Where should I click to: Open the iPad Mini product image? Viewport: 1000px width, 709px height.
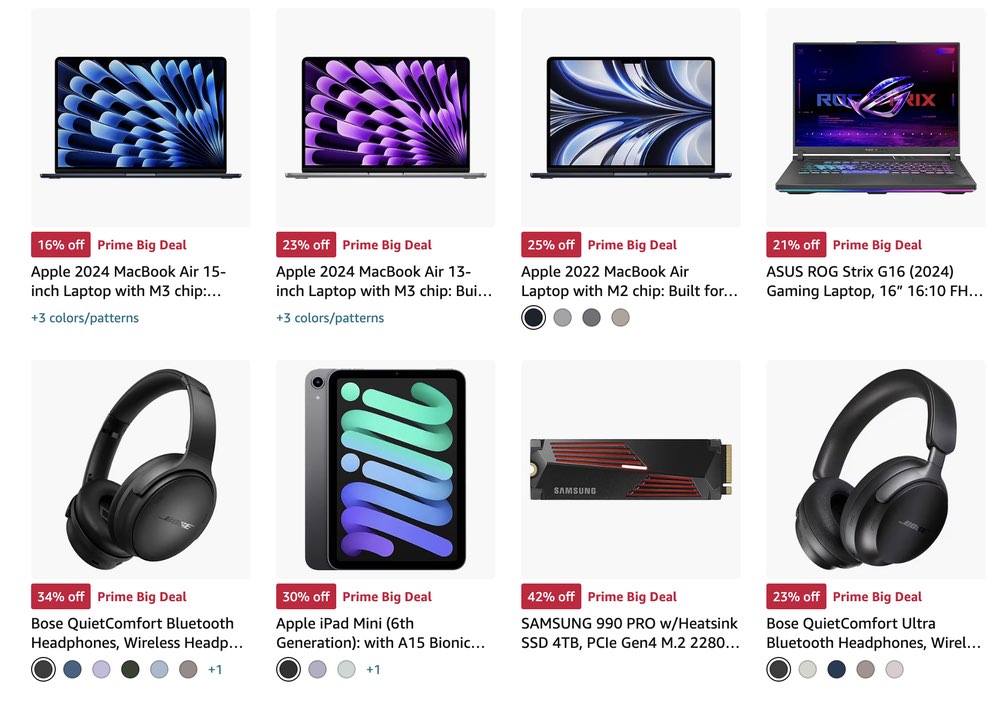tap(386, 469)
